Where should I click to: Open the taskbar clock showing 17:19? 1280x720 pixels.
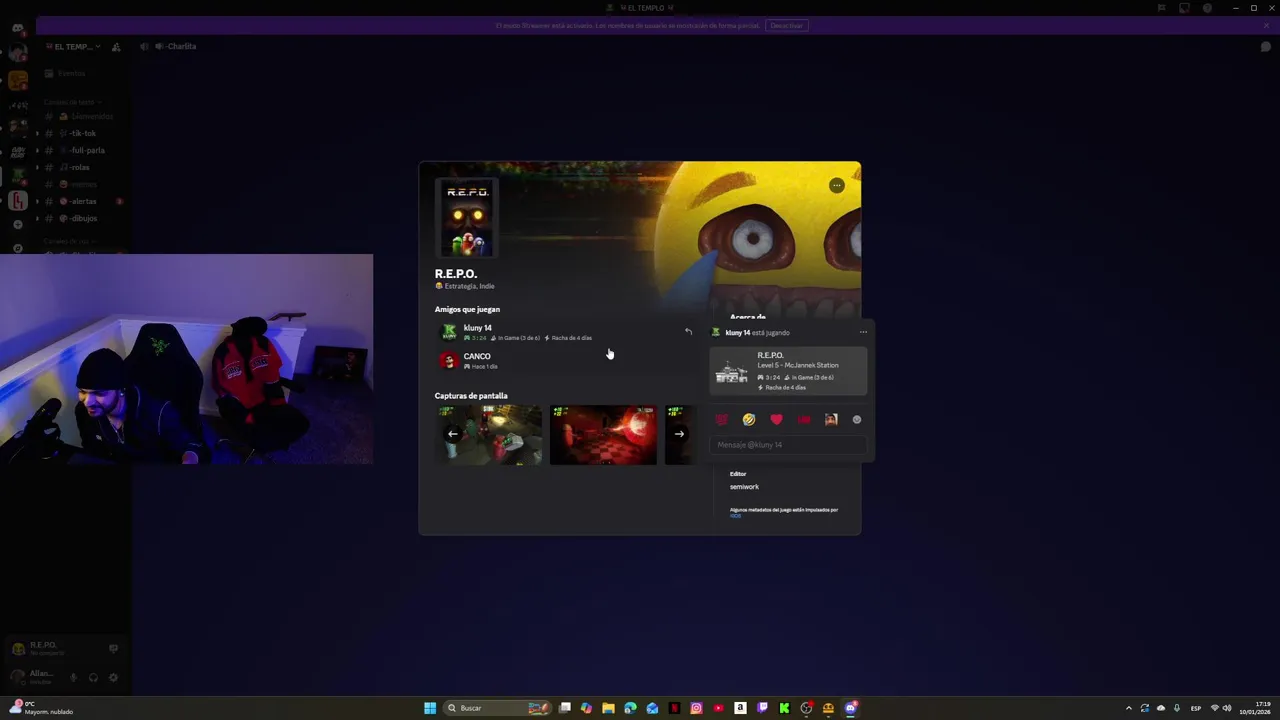click(1256, 708)
